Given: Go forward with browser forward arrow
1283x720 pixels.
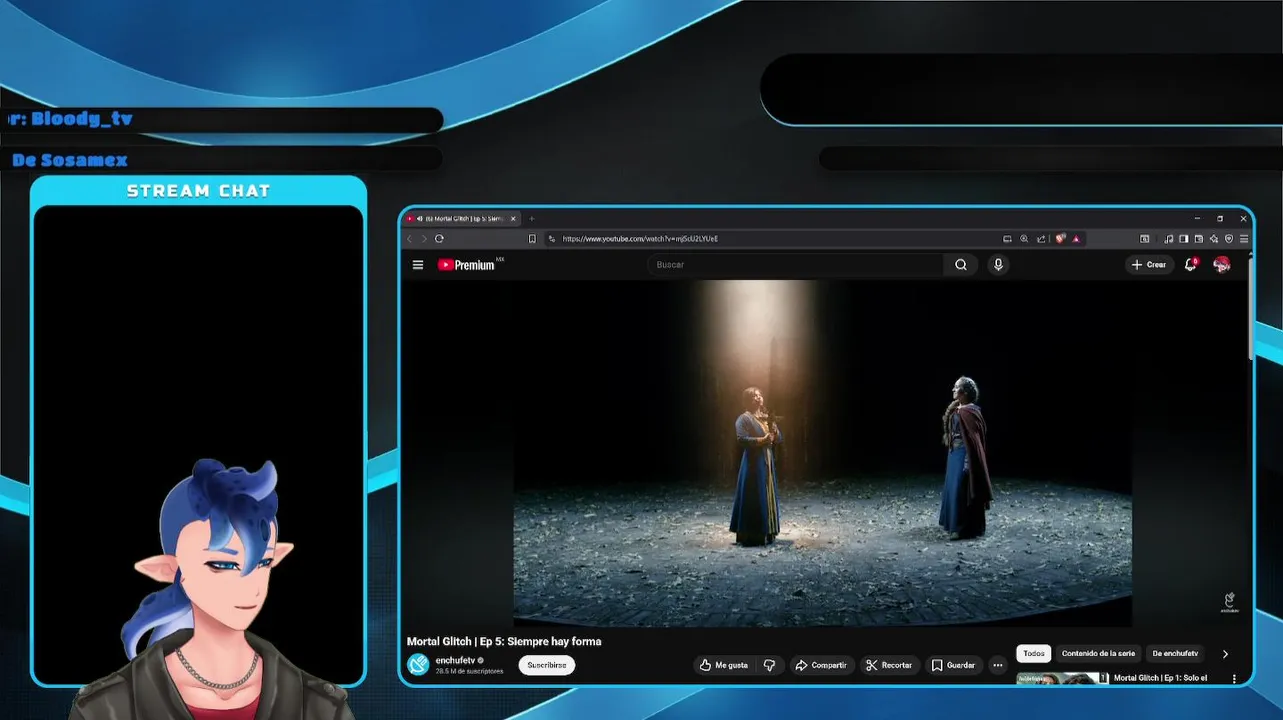Looking at the screenshot, I should click(423, 239).
